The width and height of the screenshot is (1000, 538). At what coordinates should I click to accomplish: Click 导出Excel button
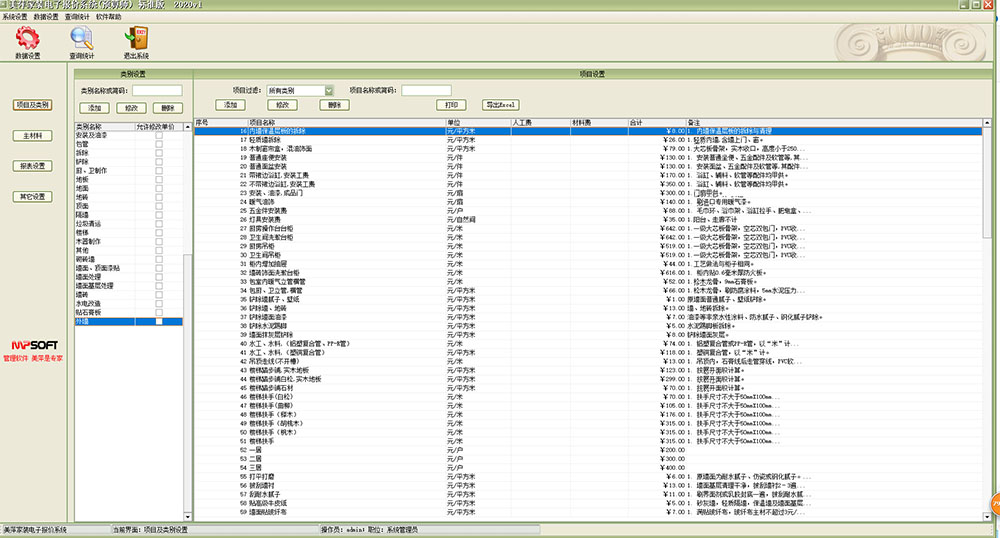coord(500,105)
